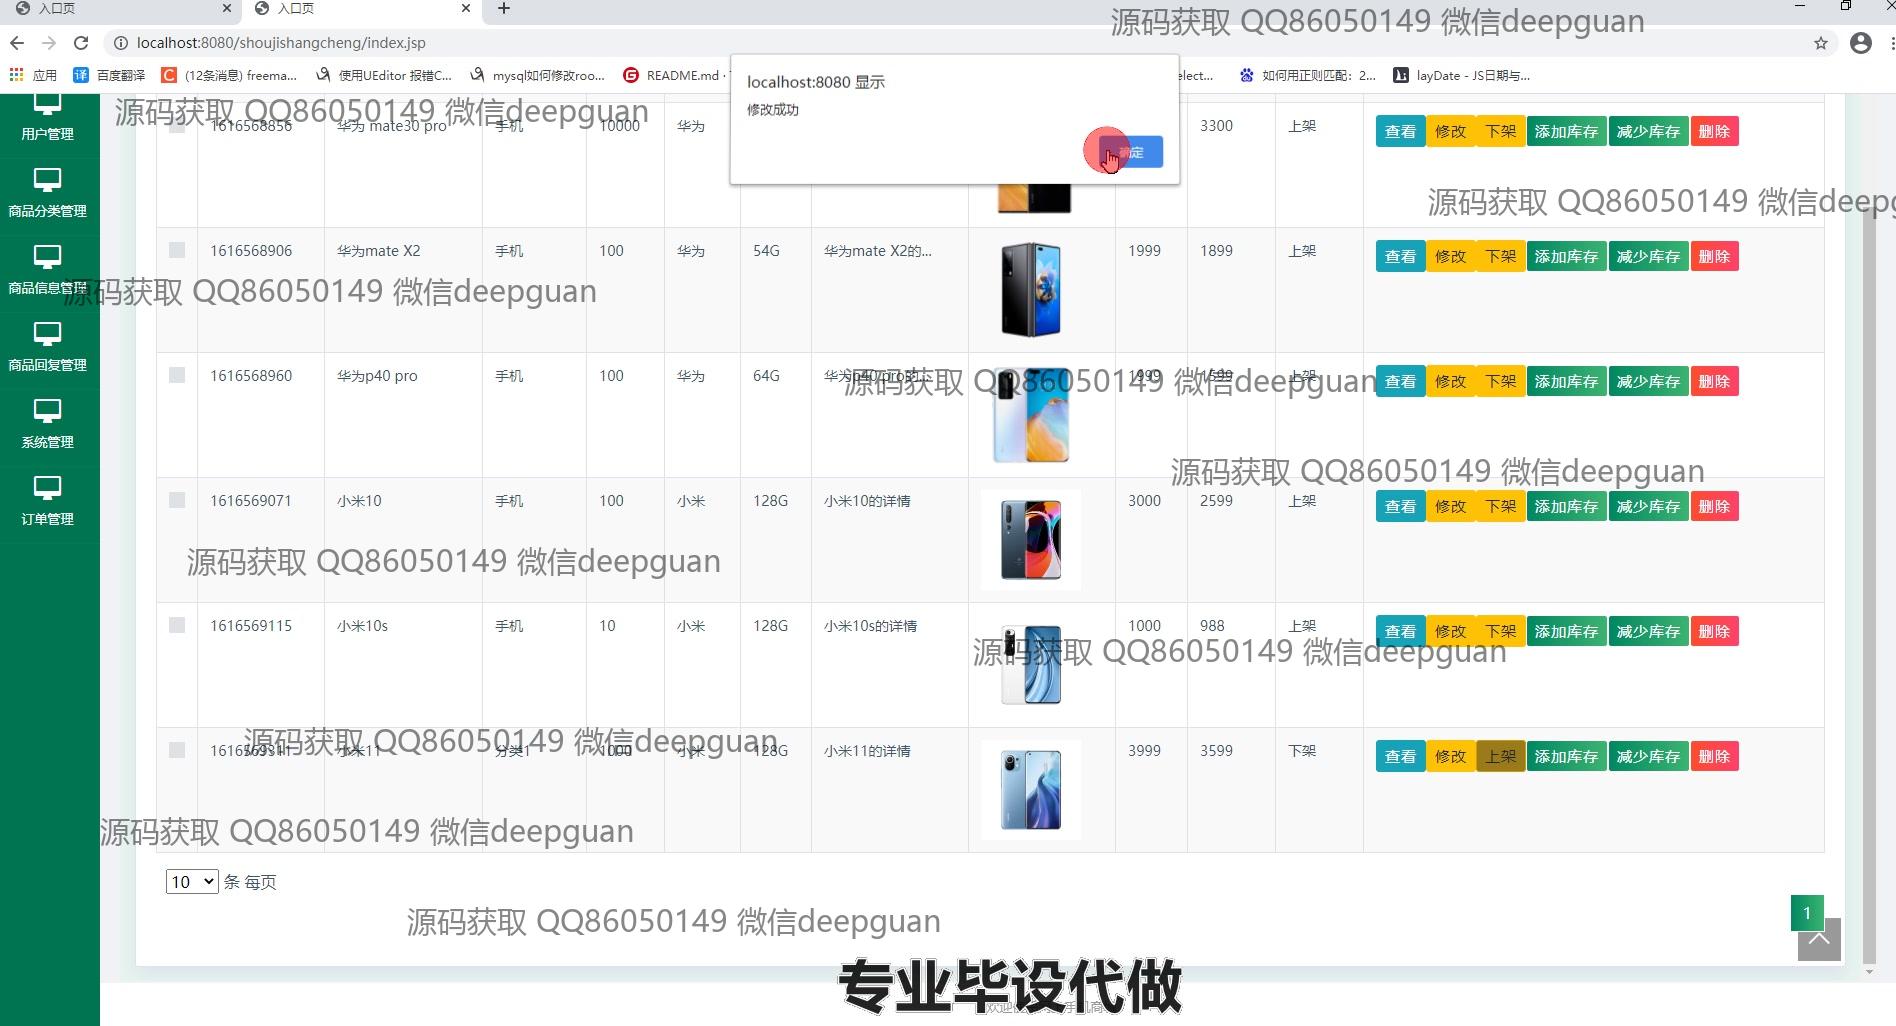Image resolution: width=1896 pixels, height=1026 pixels.
Task: Click 上架 button for 小米11 row
Action: pyautogui.click(x=1500, y=756)
